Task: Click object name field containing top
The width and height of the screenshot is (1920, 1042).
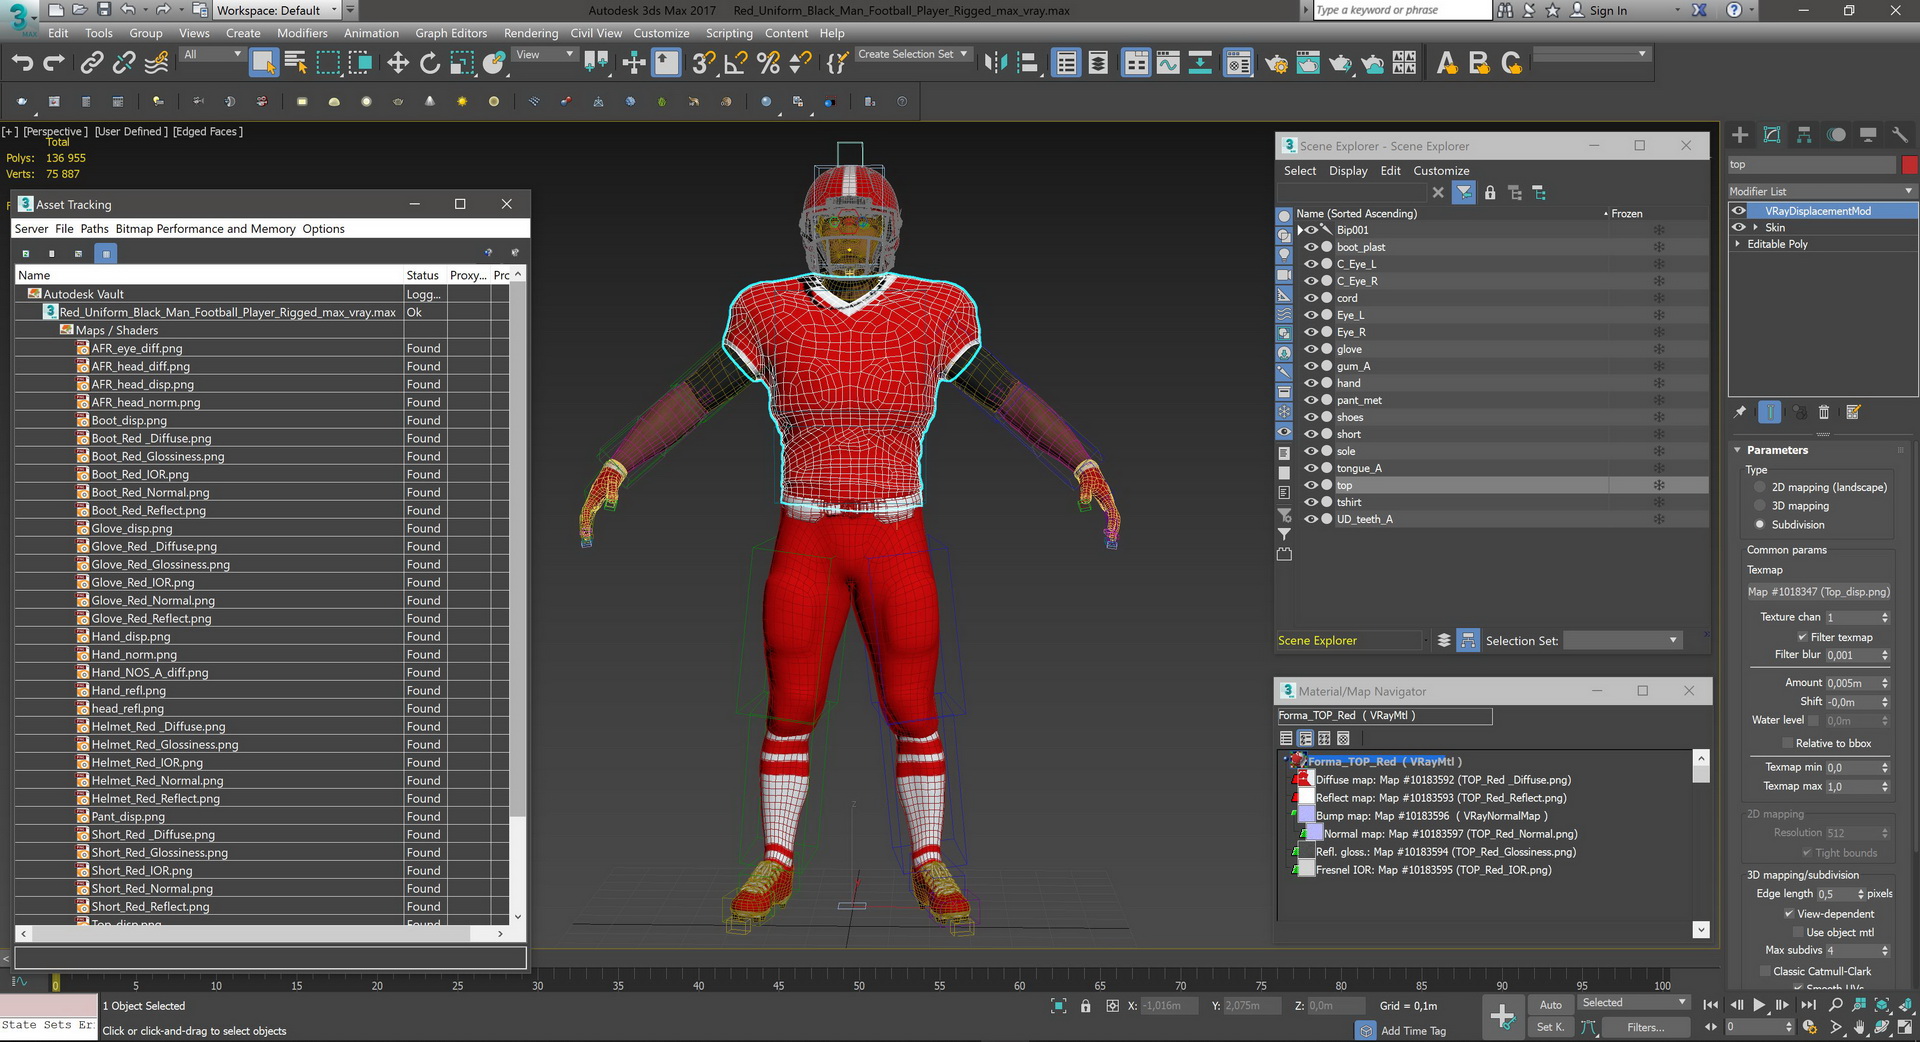Action: click(1811, 165)
